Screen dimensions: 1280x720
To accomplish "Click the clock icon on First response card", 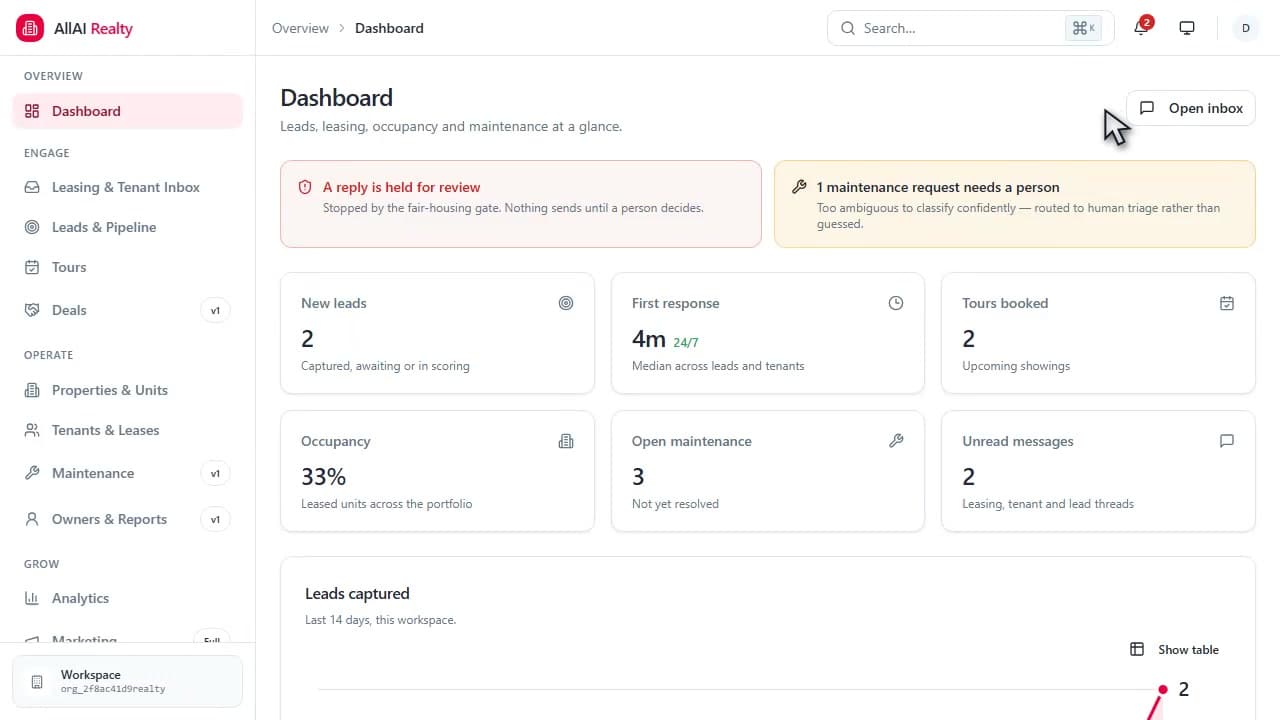I will pos(896,303).
